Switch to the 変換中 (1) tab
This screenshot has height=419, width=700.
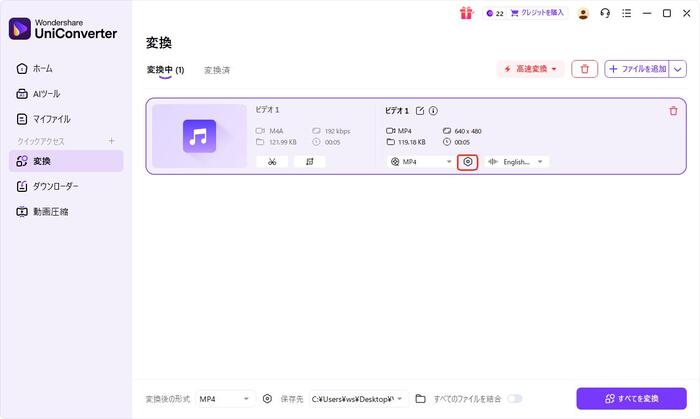coord(165,70)
